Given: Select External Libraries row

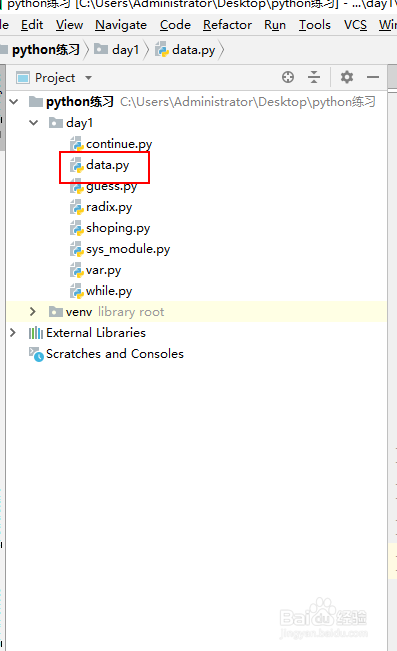Looking at the screenshot, I should [196, 333].
